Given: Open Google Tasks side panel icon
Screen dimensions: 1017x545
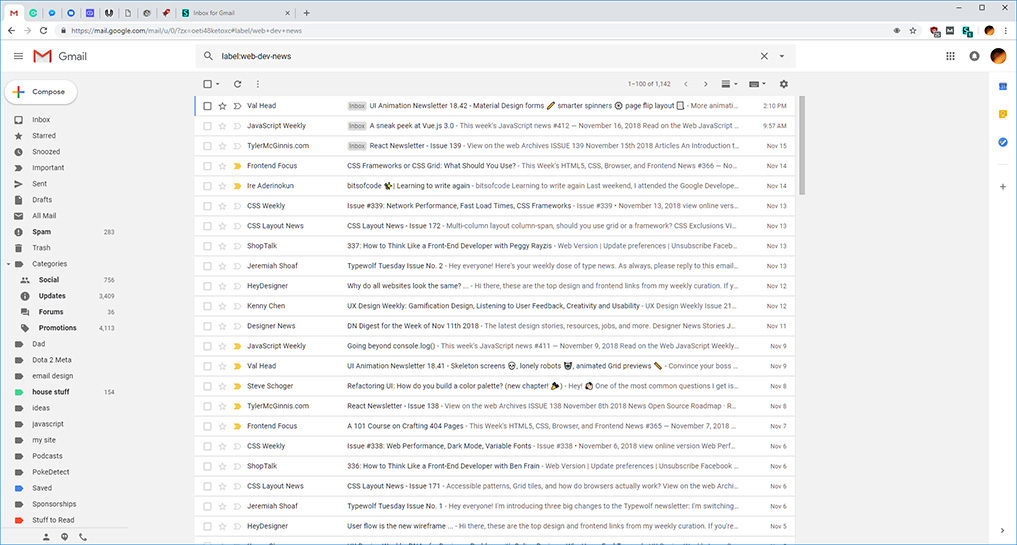Looking at the screenshot, I should [1003, 142].
